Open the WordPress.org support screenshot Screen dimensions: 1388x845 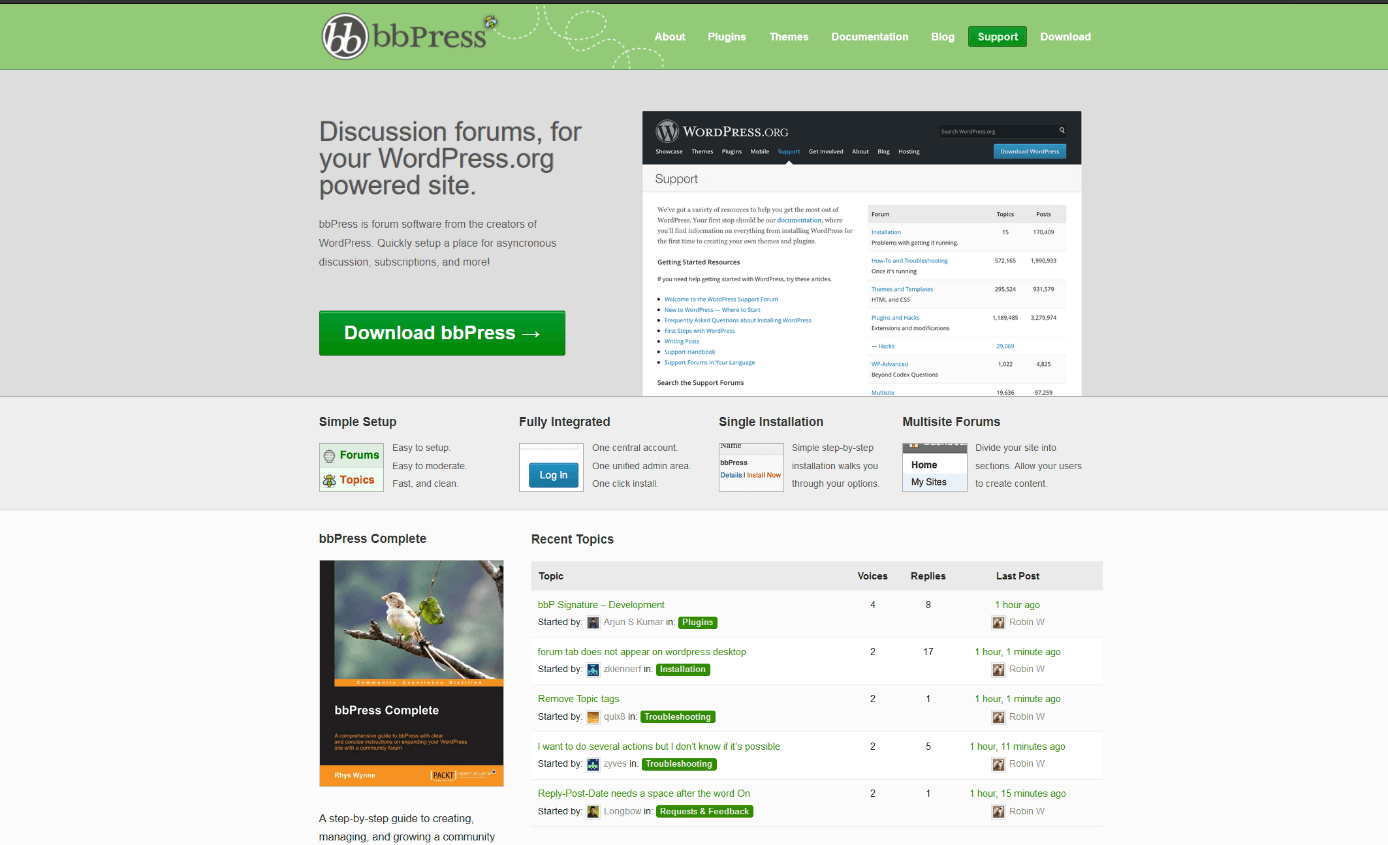(x=862, y=253)
